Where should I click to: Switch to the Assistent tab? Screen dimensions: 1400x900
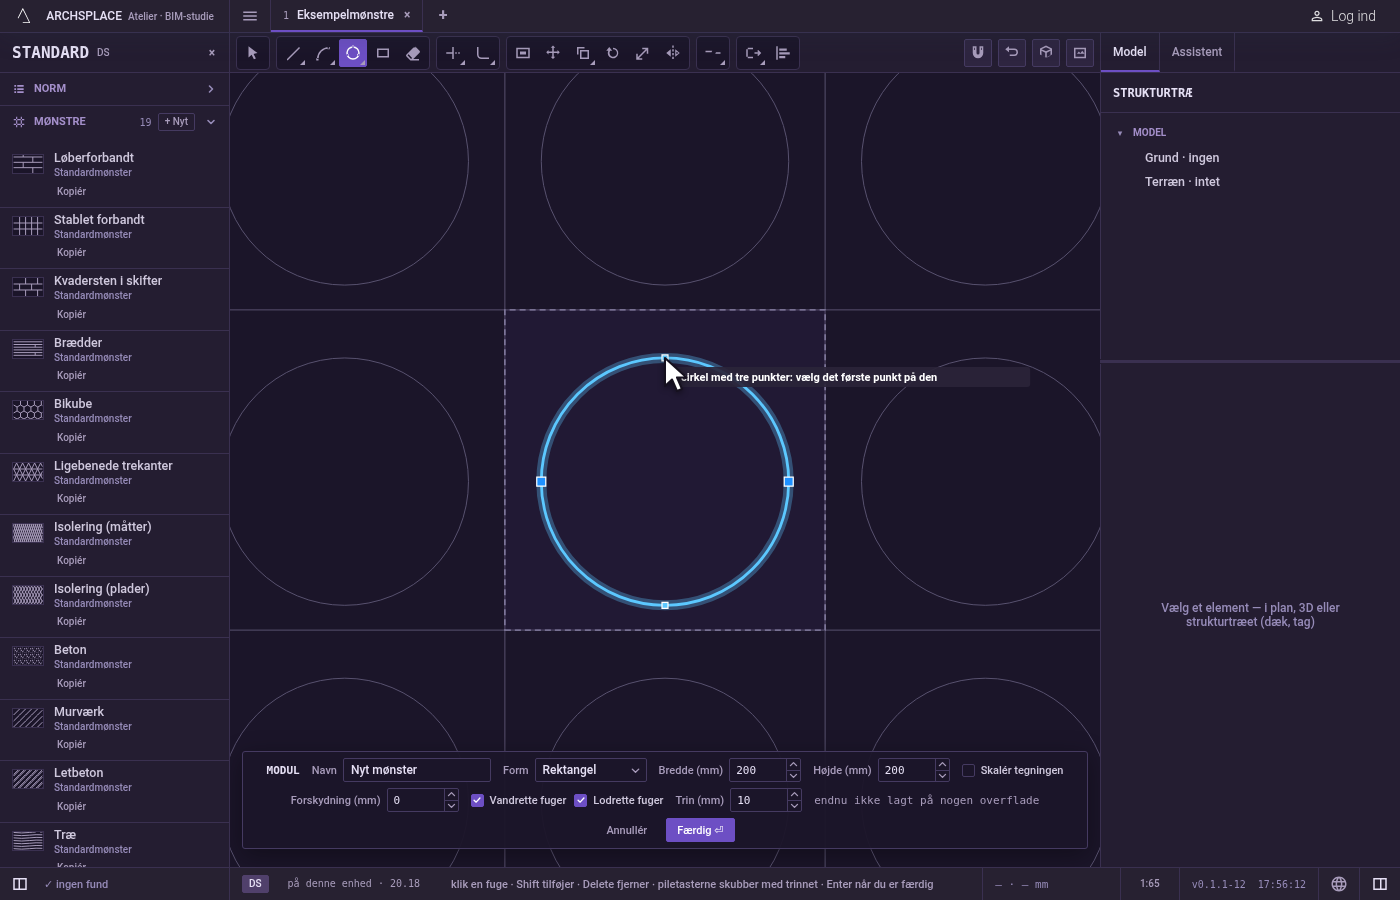(1197, 52)
